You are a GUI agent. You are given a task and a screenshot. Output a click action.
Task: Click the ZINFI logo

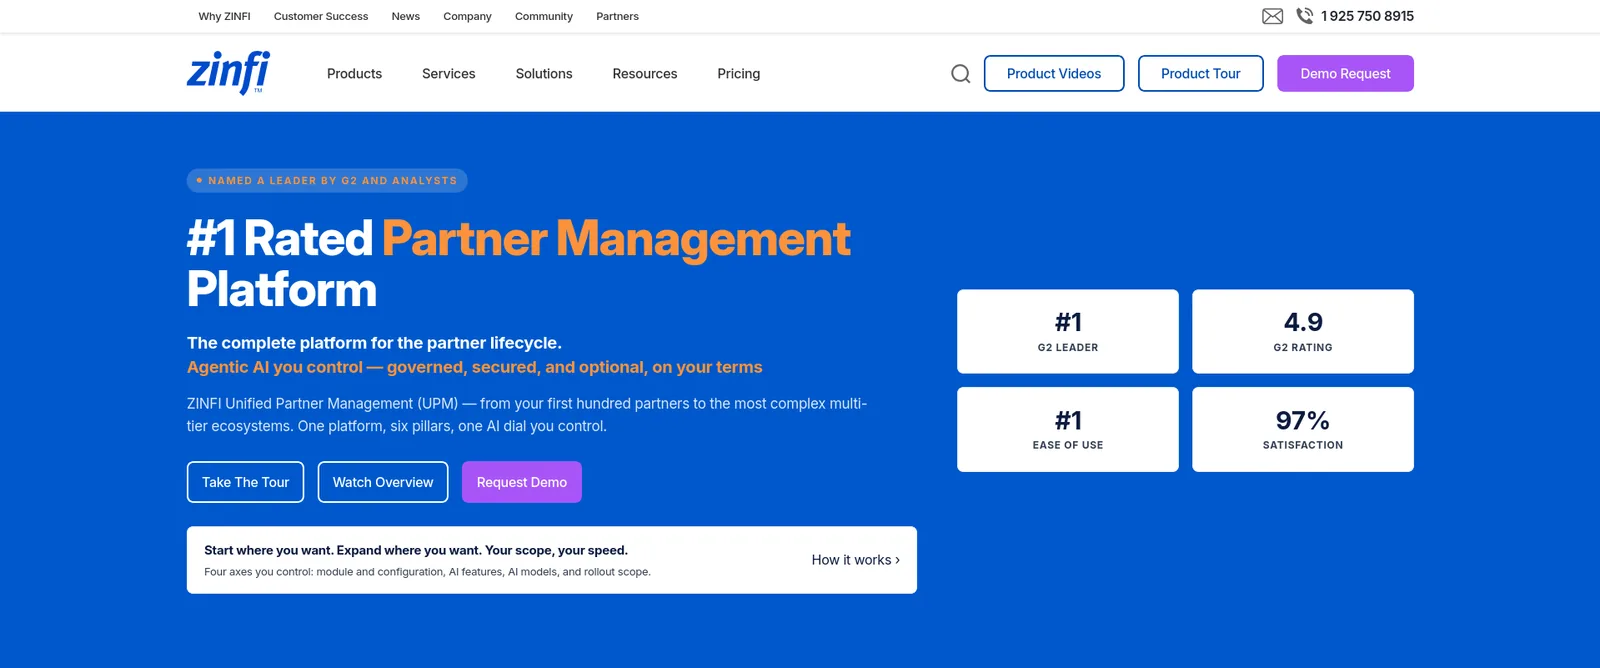coord(228,72)
